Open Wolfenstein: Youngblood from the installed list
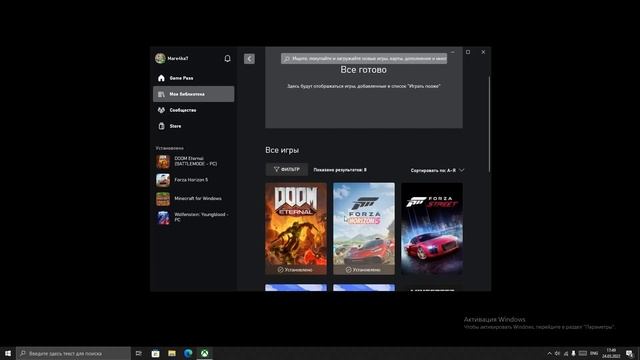 point(193,217)
